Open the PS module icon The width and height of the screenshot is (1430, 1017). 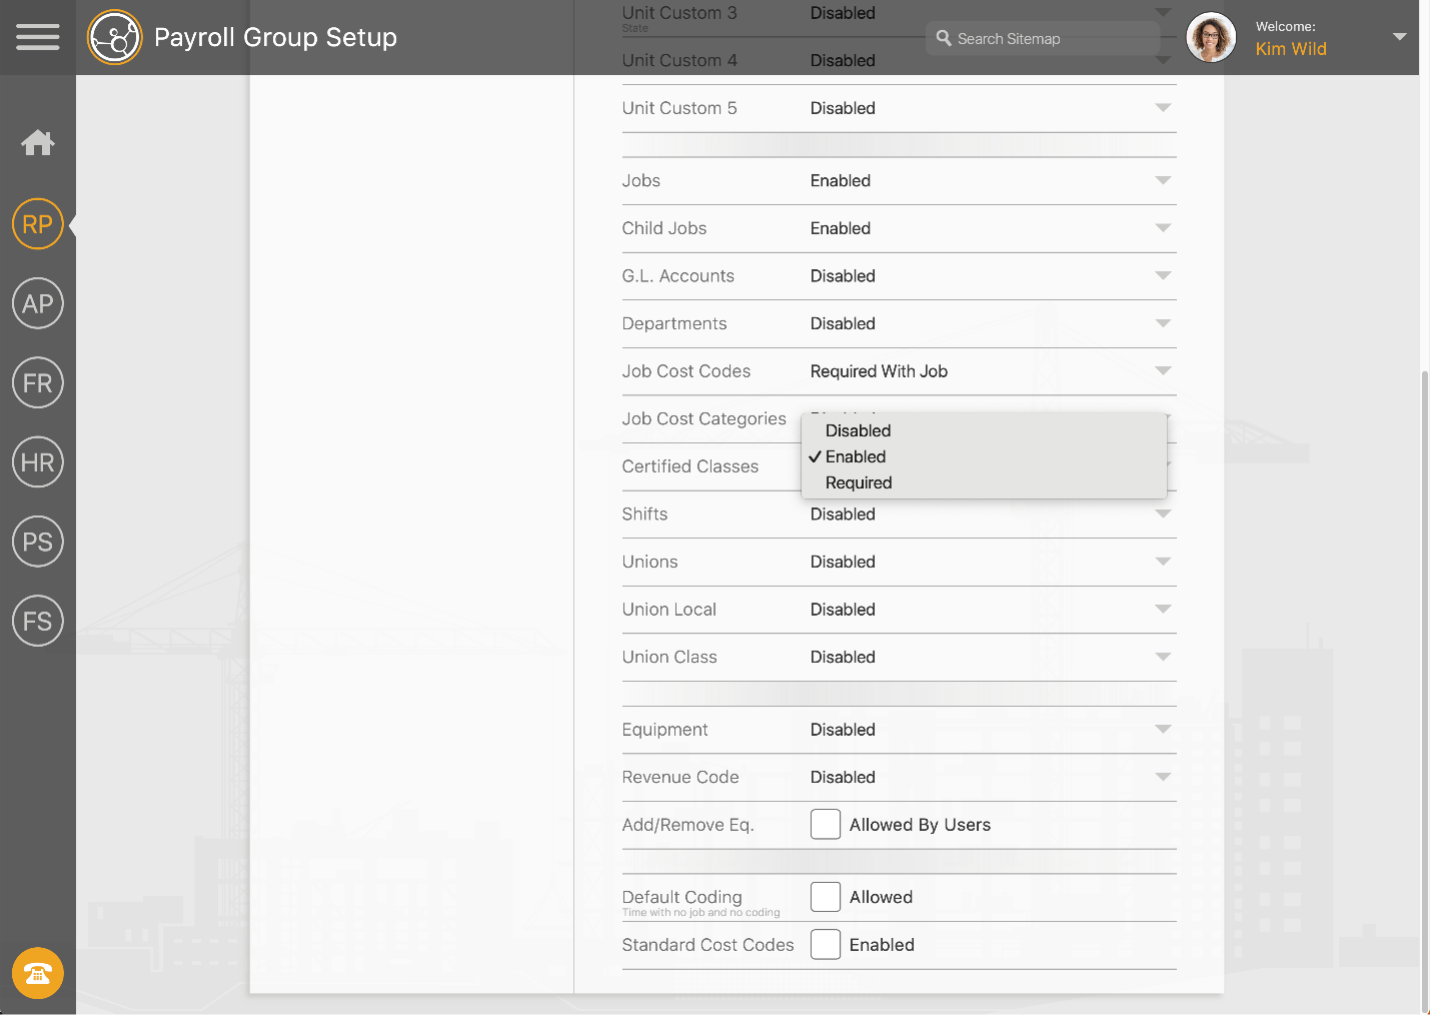tap(38, 542)
